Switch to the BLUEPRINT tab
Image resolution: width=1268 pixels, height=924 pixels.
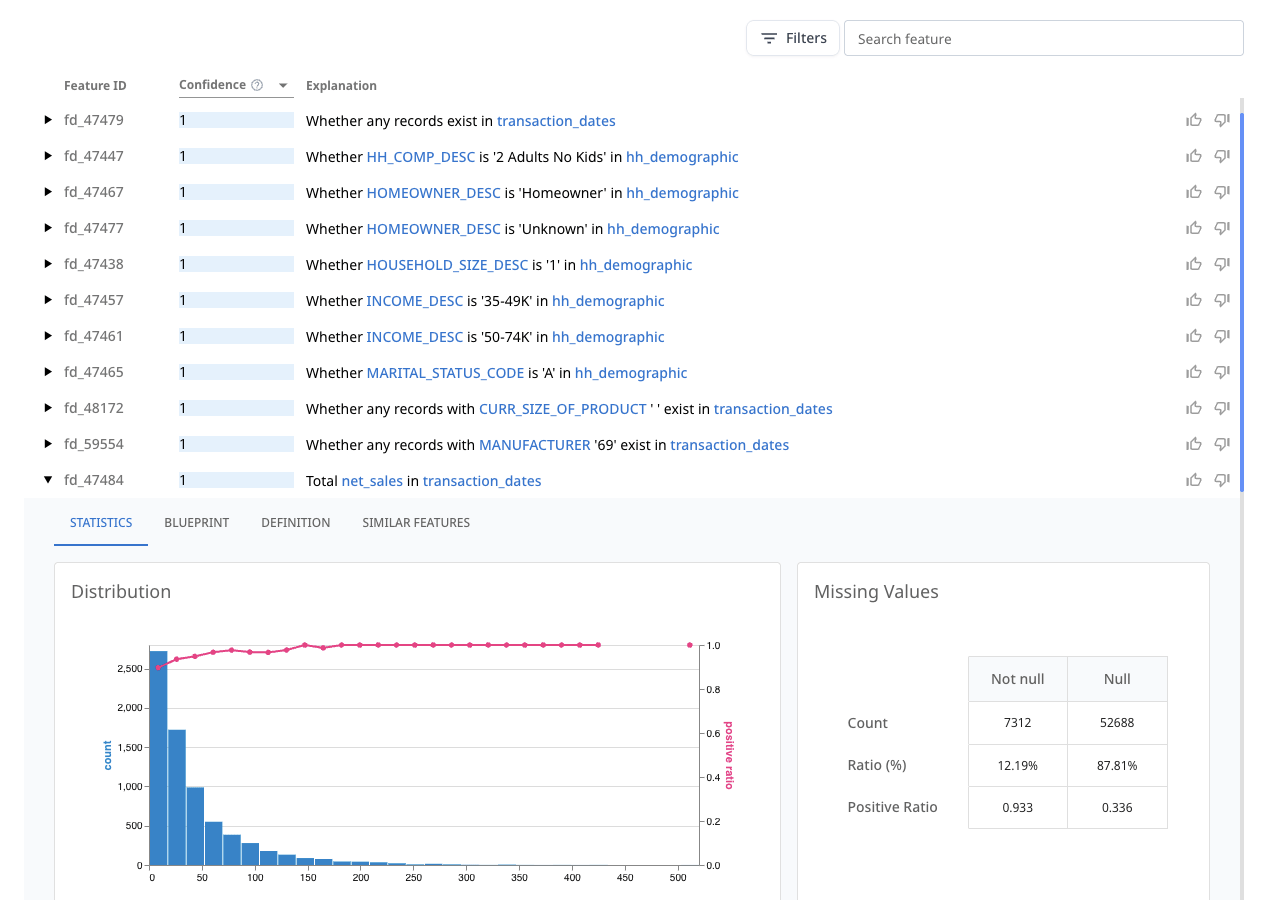coord(196,522)
